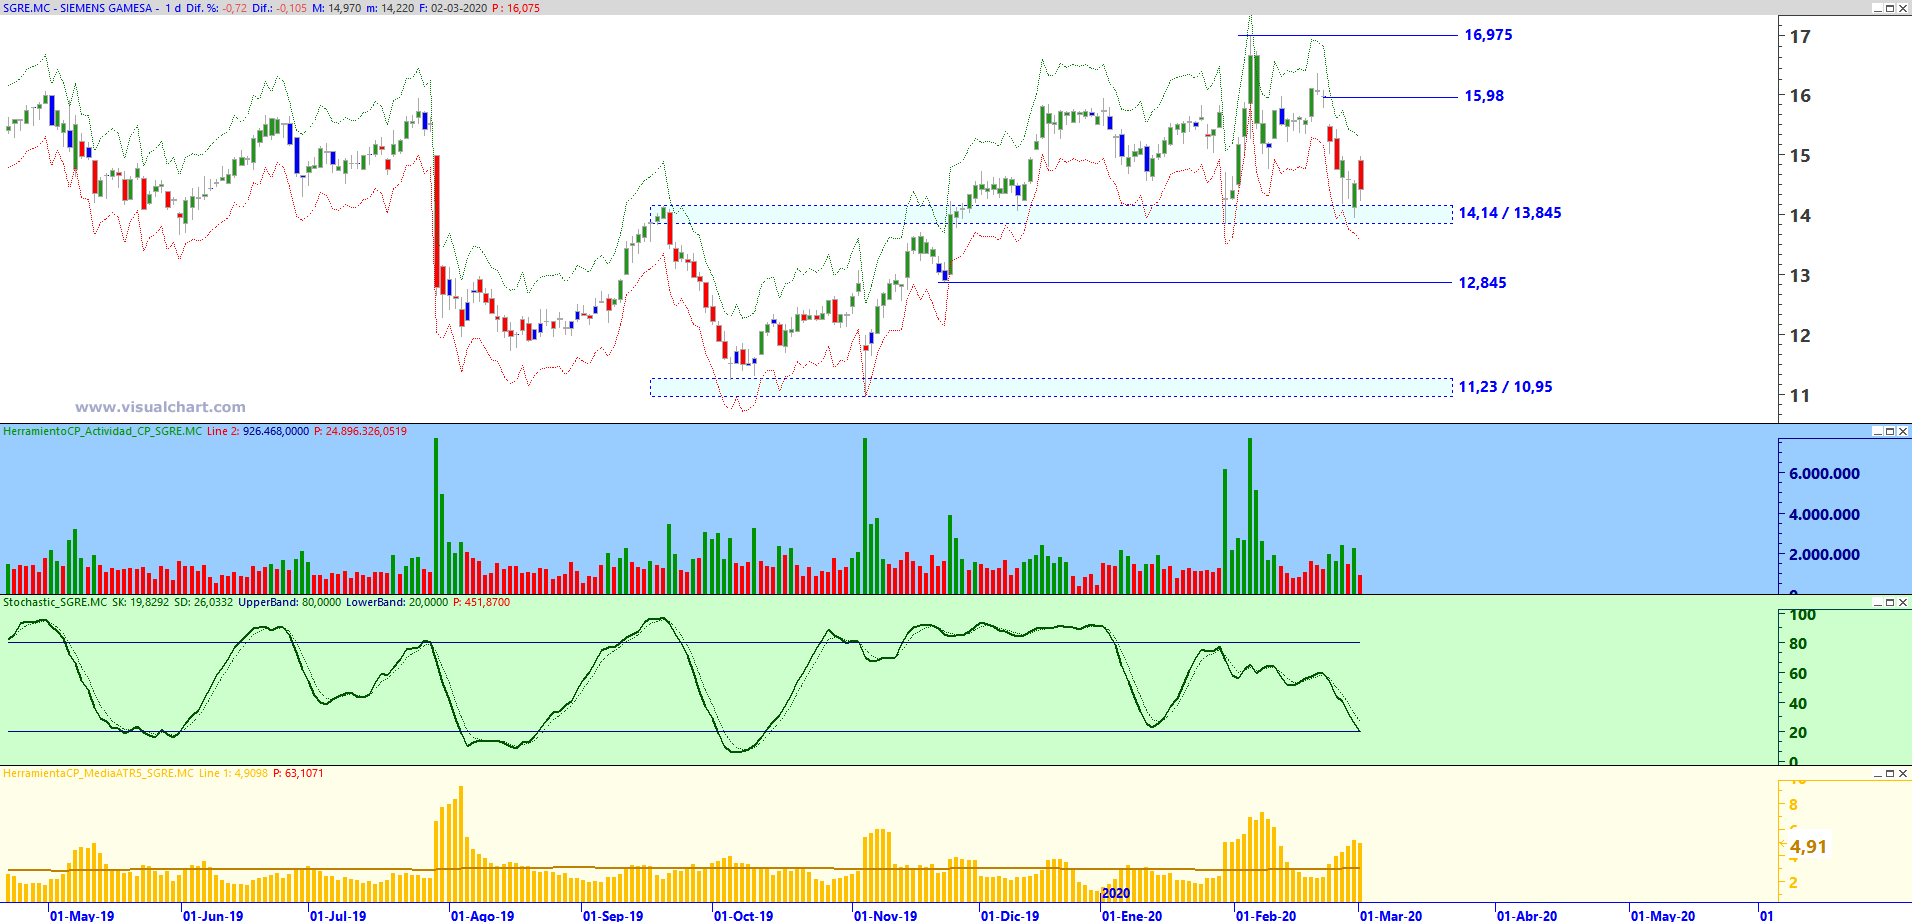Click the 17 value on the price axis
The width and height of the screenshot is (1912, 922).
(x=1800, y=37)
